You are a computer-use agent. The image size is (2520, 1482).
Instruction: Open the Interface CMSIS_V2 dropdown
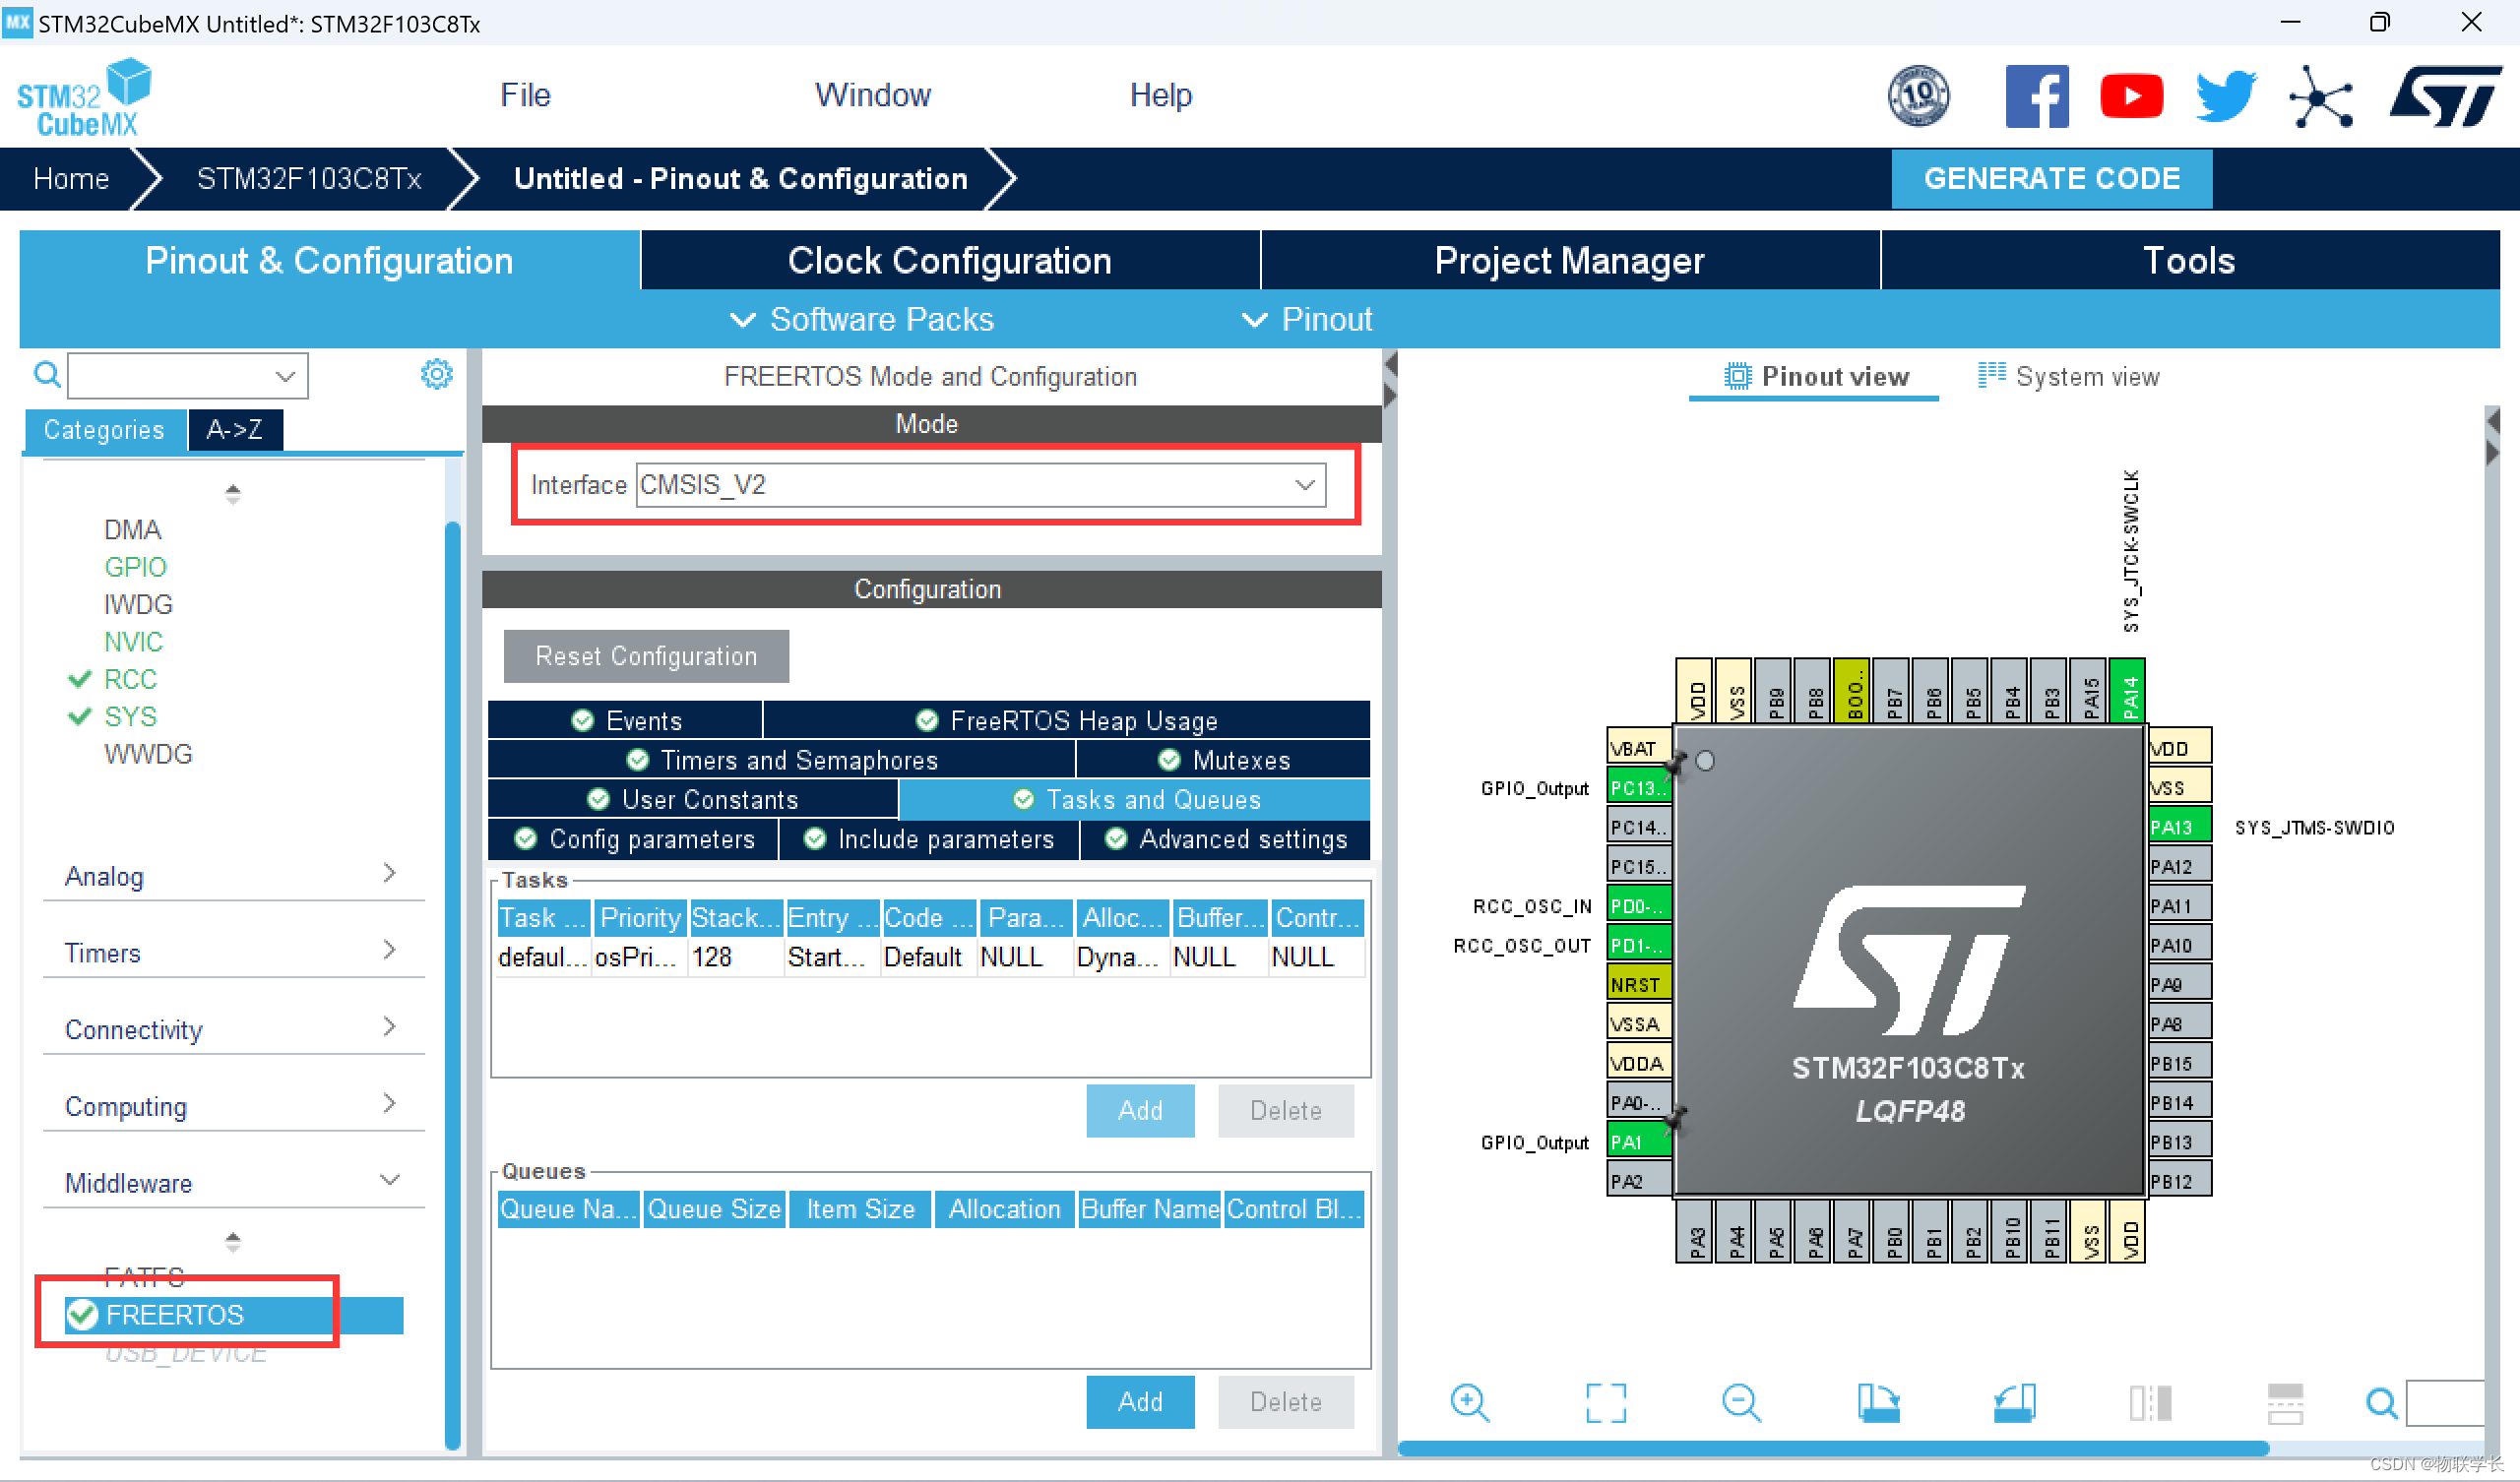980,485
